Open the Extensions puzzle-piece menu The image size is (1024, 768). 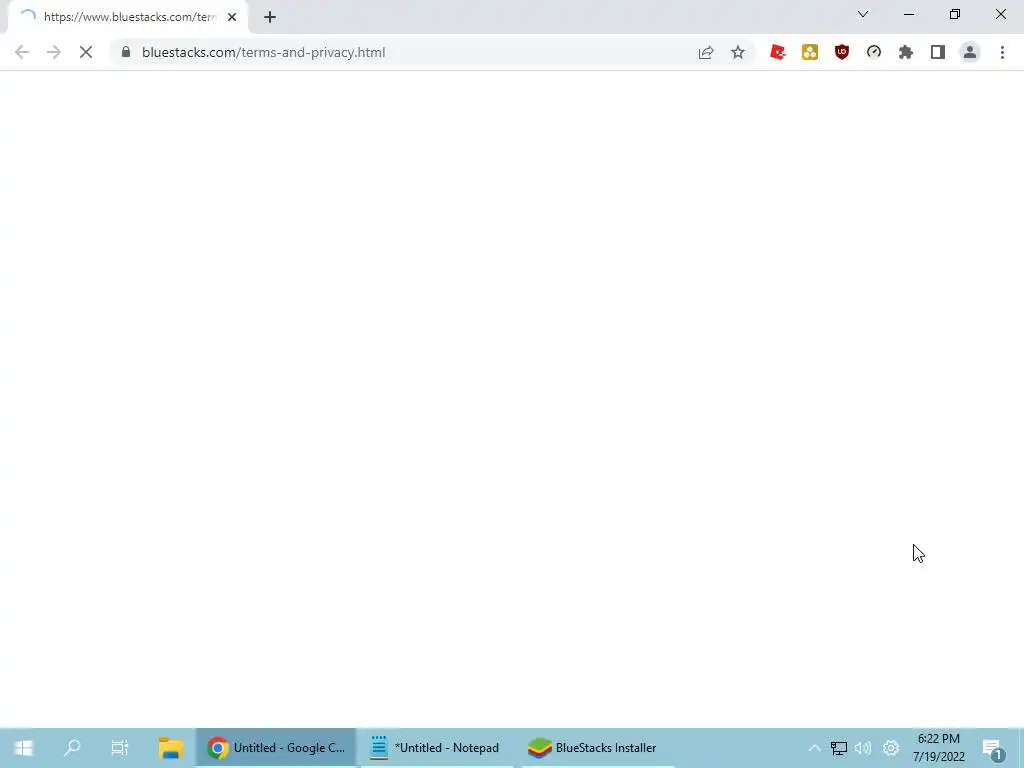tap(906, 52)
